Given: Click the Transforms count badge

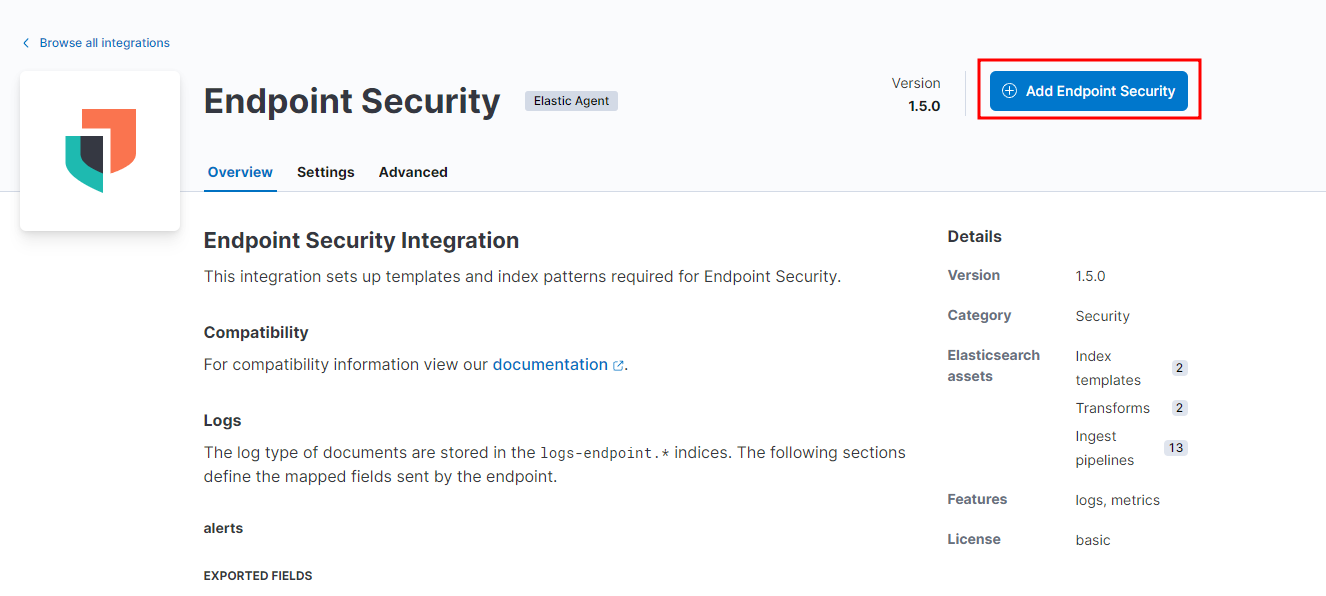Looking at the screenshot, I should [1179, 408].
